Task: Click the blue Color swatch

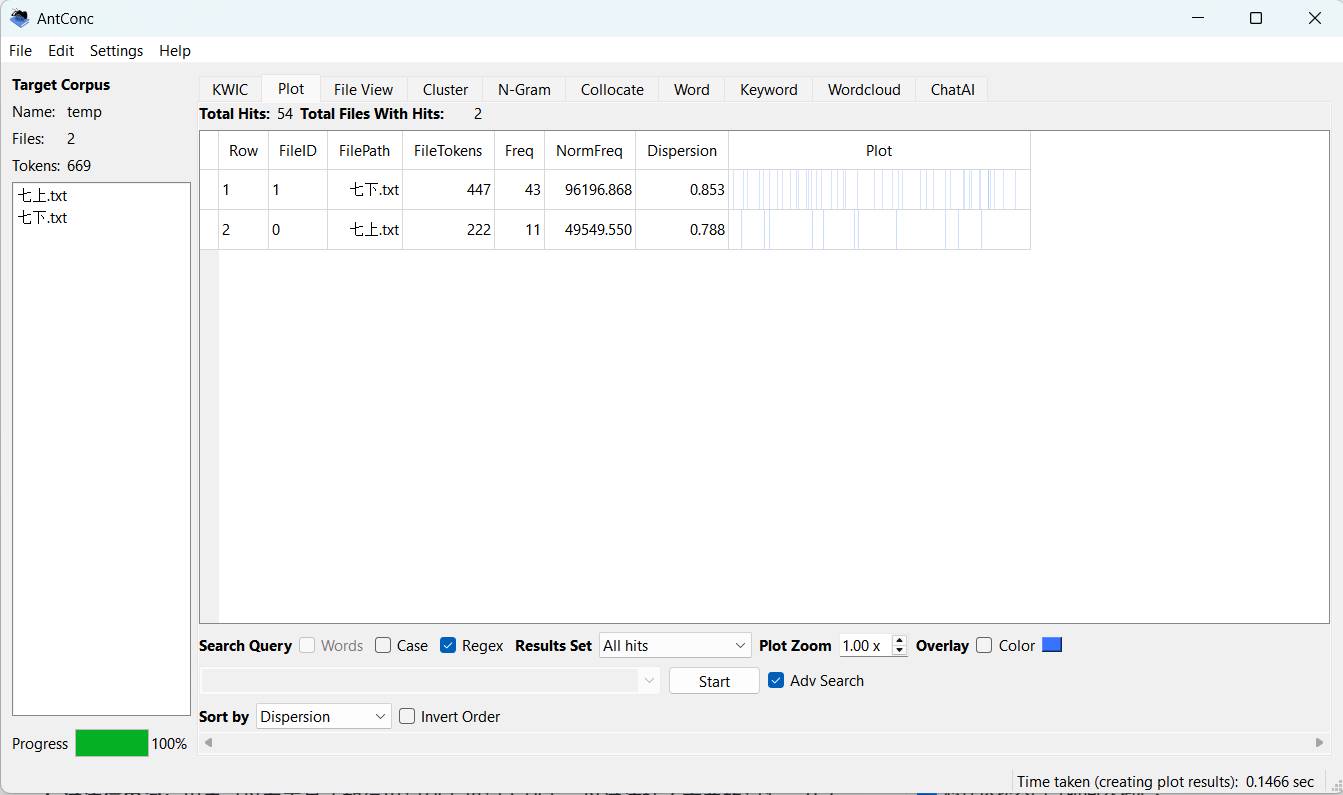Action: pyautogui.click(x=1052, y=646)
